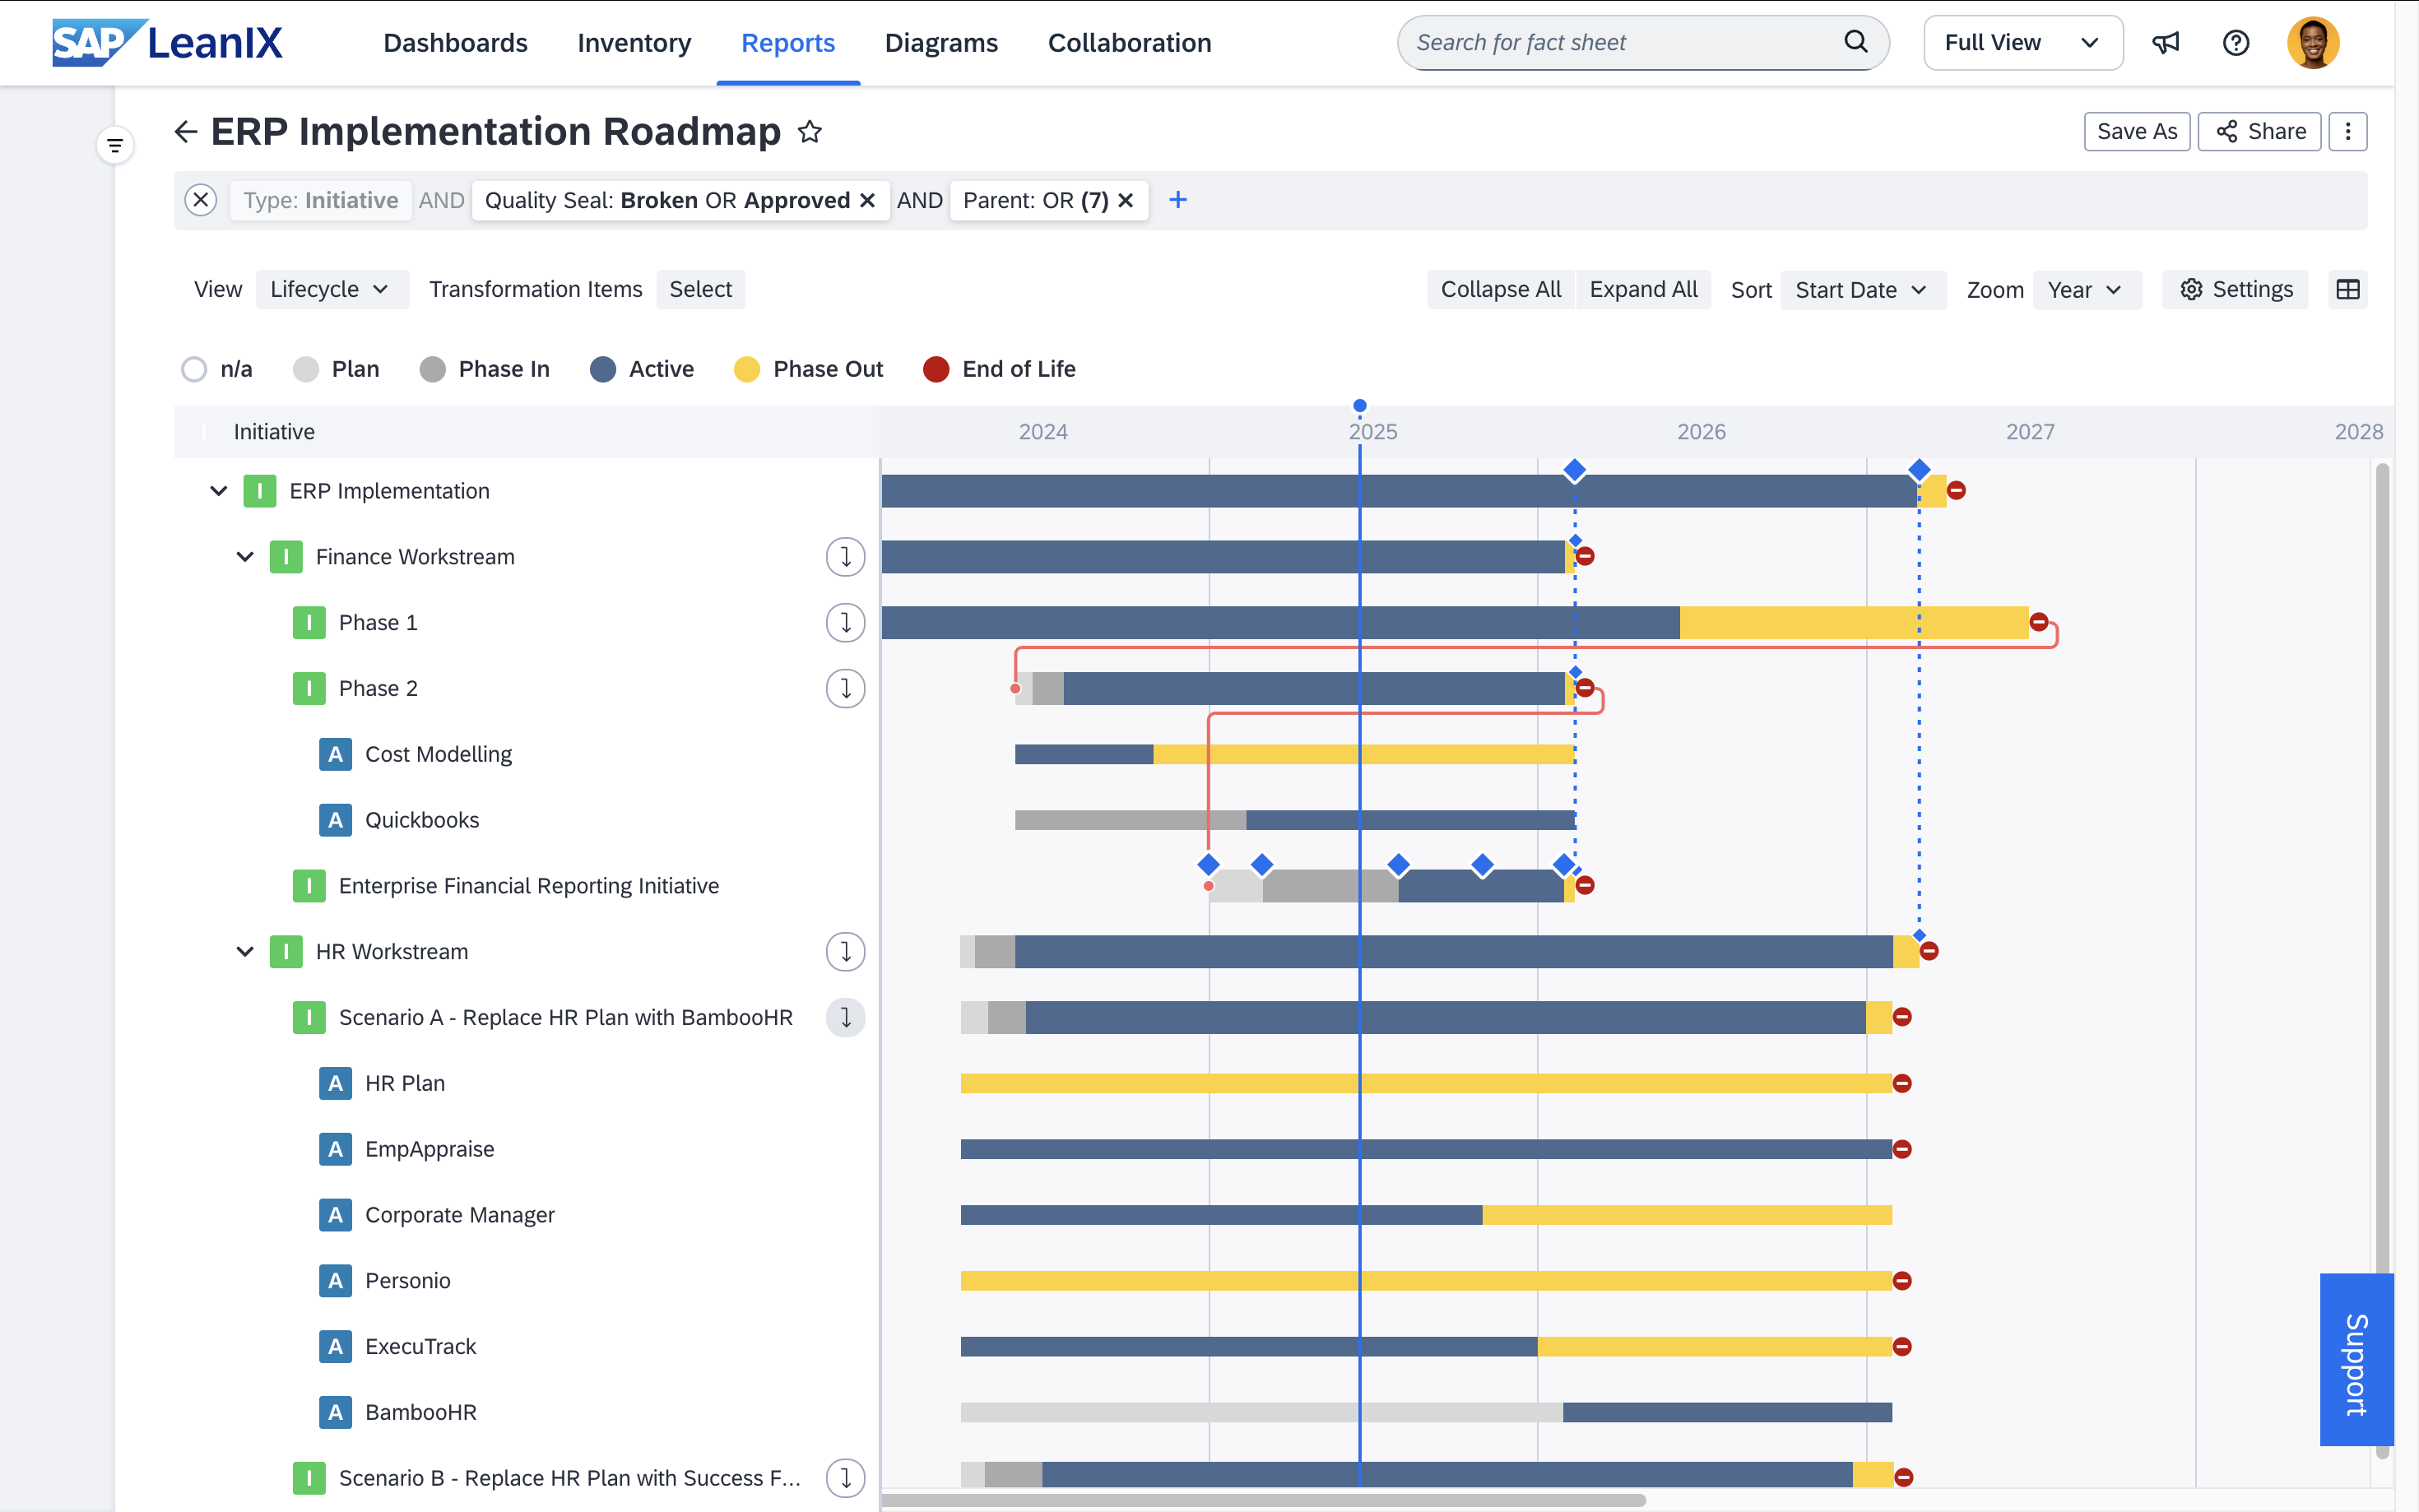
Task: Add a new filter with plus icon
Action: tap(1178, 200)
